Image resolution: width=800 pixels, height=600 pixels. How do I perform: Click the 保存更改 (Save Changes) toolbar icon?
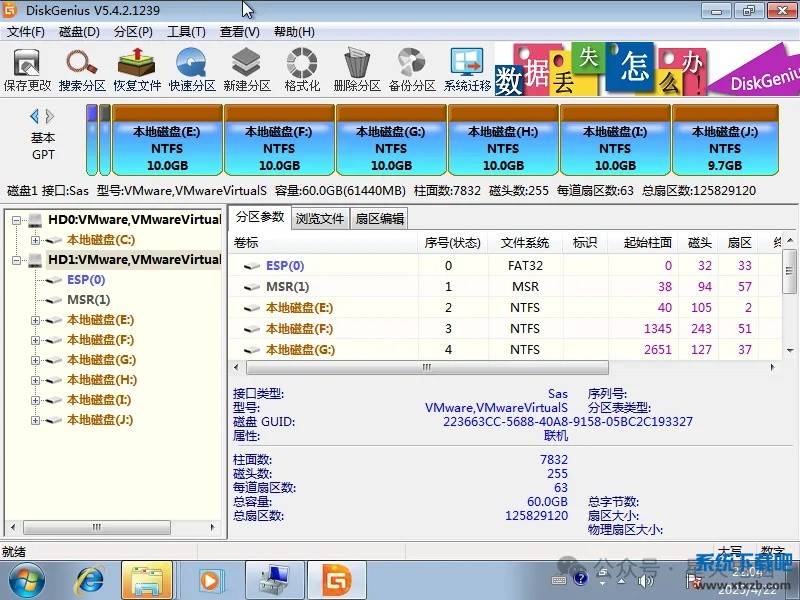click(x=27, y=68)
